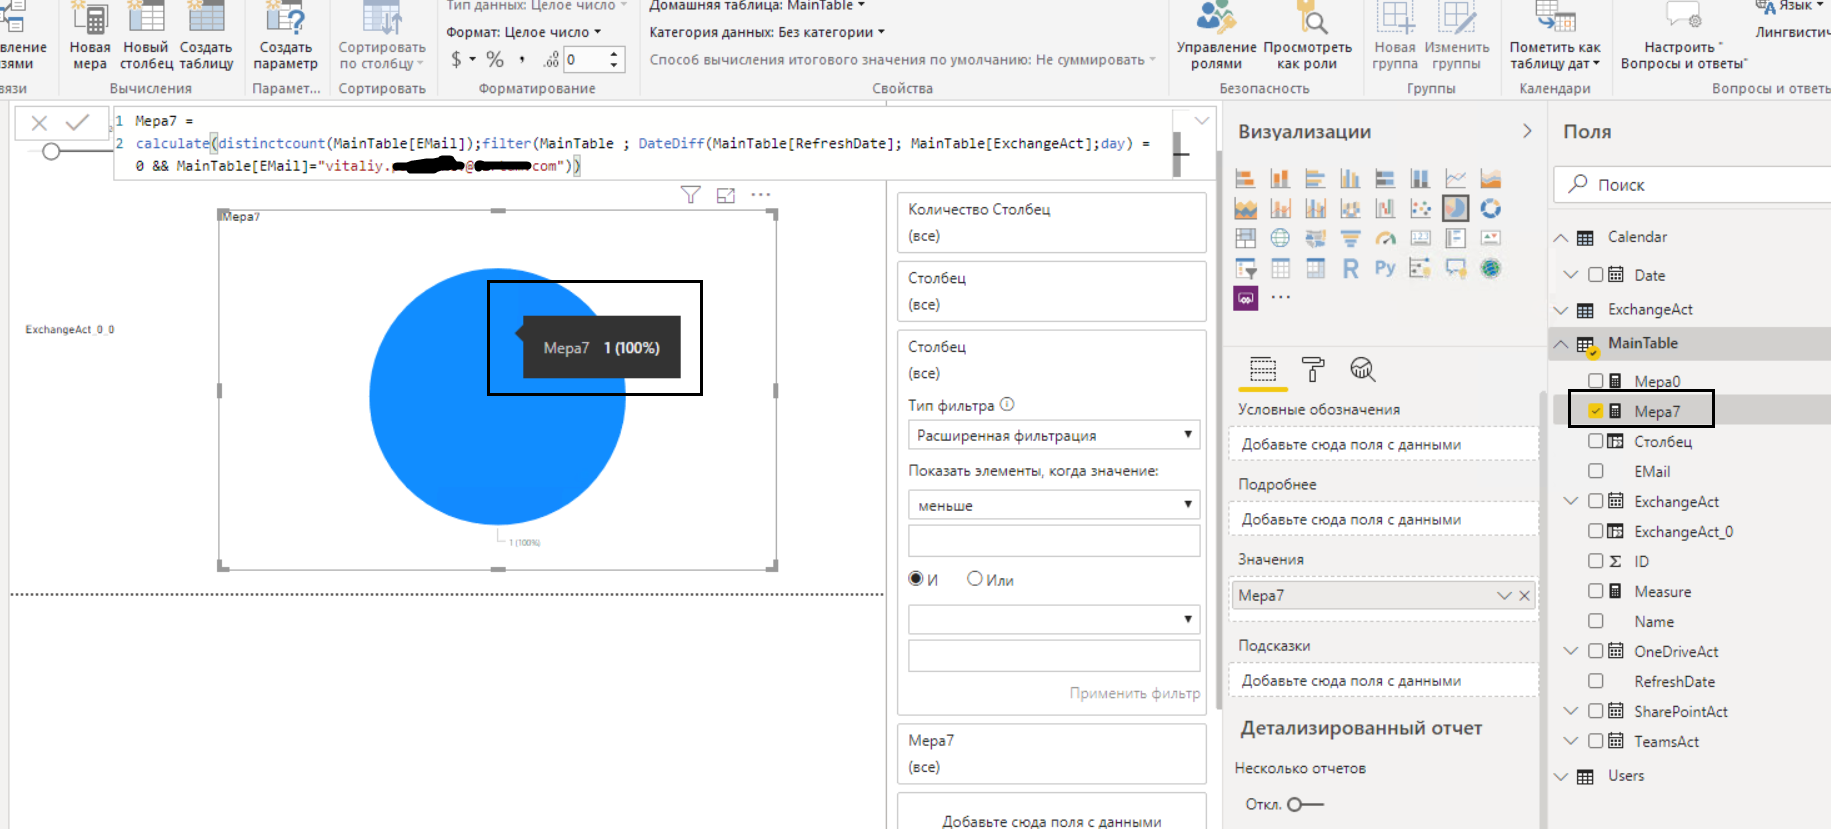This screenshot has width=1831, height=829.
Task: Click Управление ролями in ribbon
Action: pos(1216,38)
